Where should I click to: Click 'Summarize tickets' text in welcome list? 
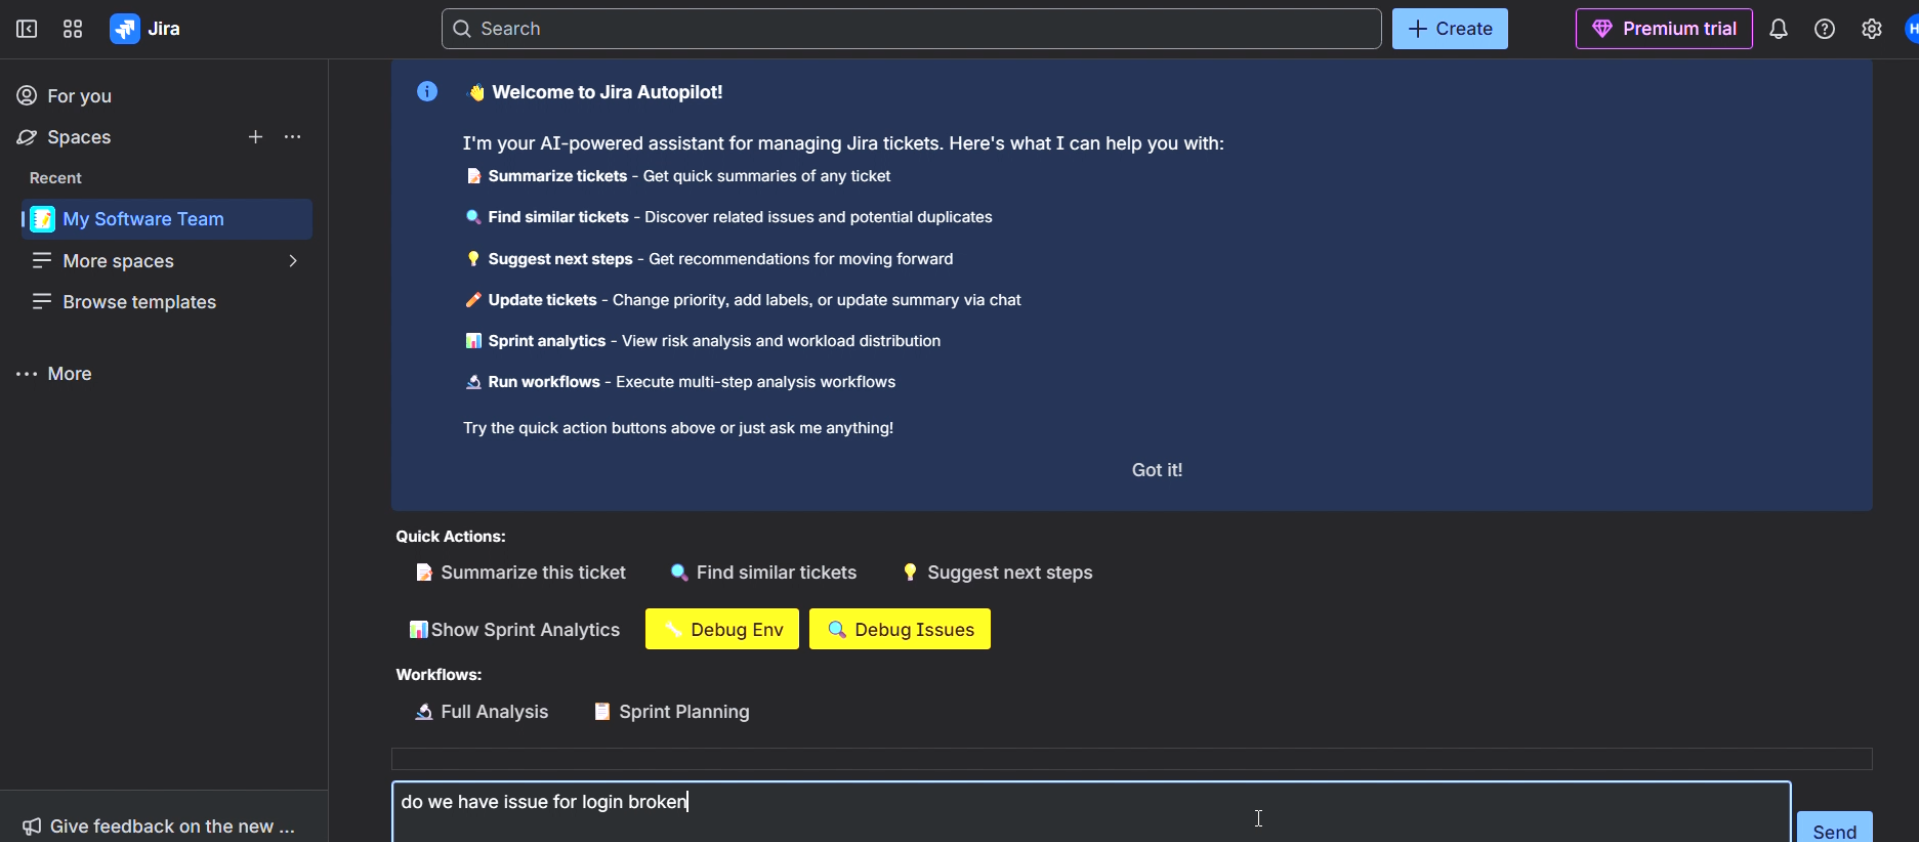(557, 176)
